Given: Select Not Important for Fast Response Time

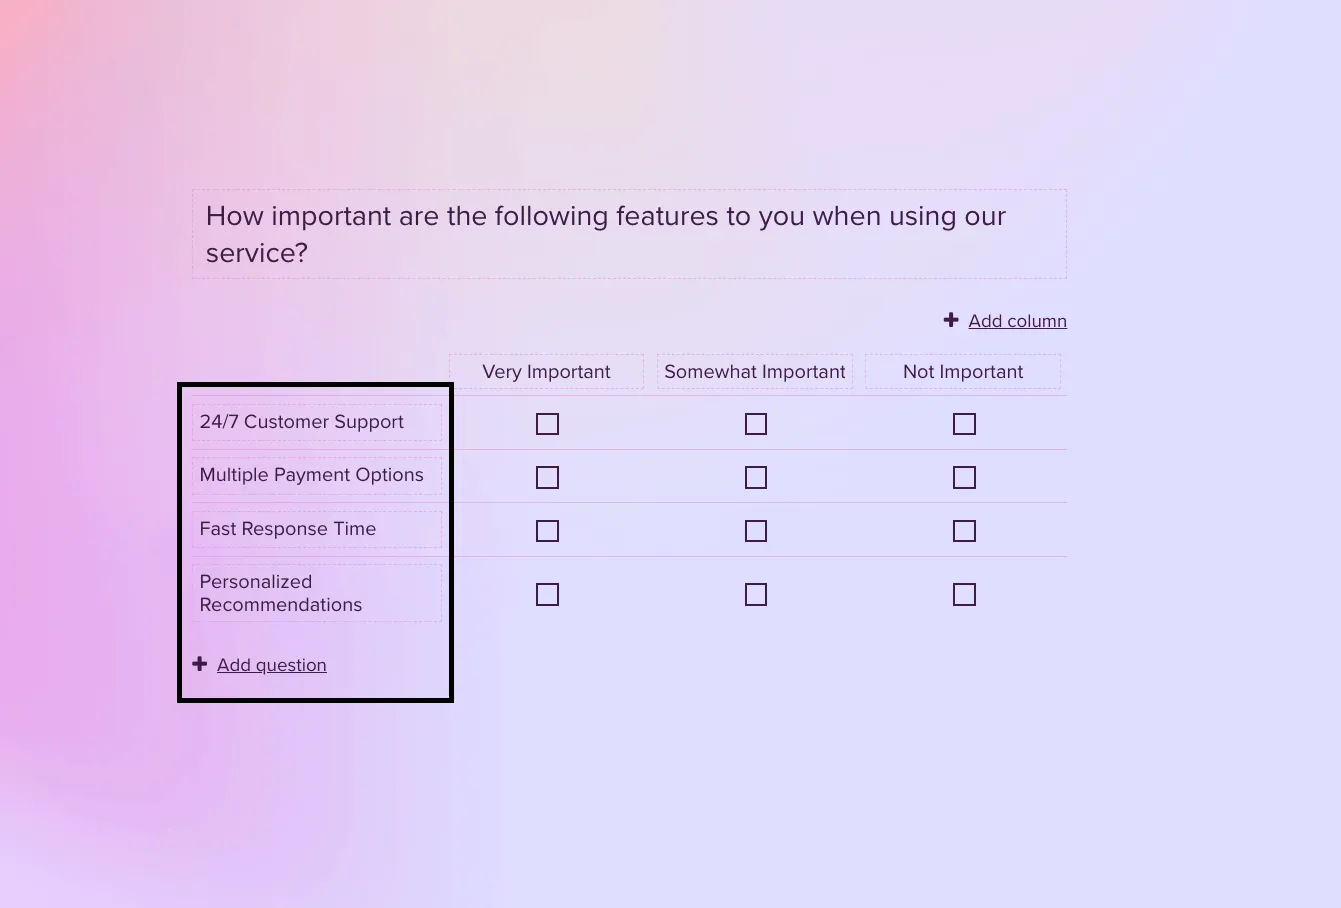Looking at the screenshot, I should (x=964, y=531).
